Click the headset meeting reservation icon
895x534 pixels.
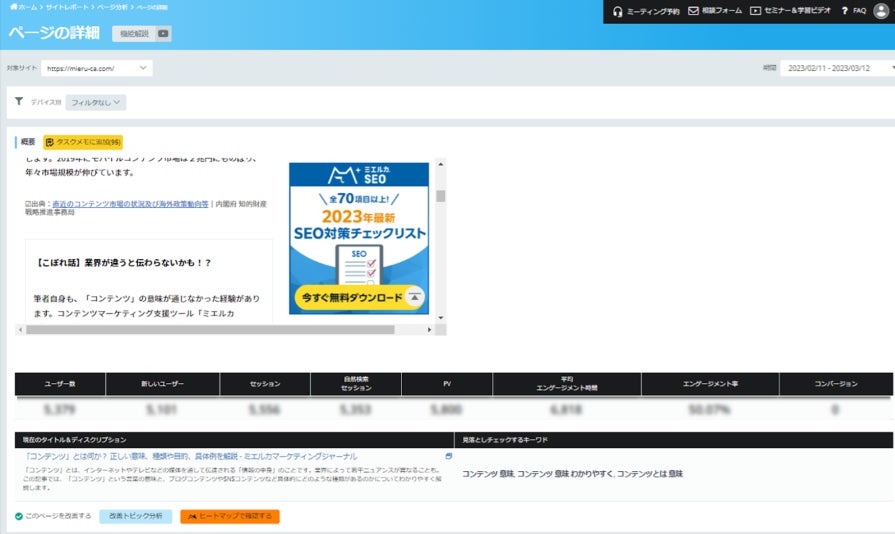(x=617, y=11)
